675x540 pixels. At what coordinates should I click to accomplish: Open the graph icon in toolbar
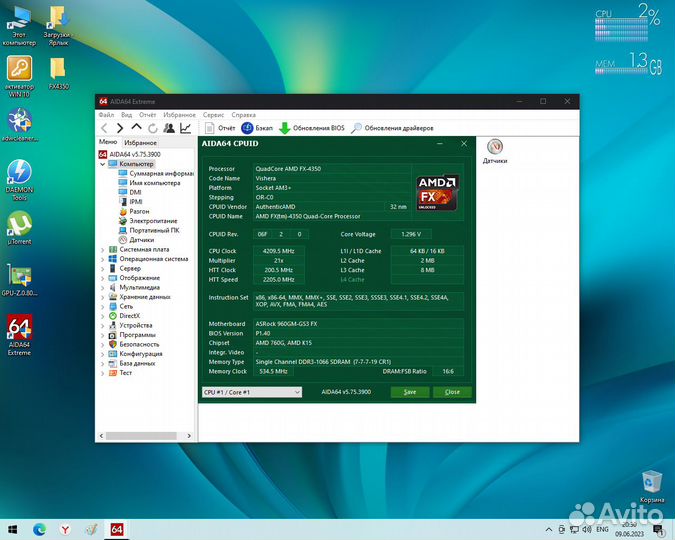(186, 128)
